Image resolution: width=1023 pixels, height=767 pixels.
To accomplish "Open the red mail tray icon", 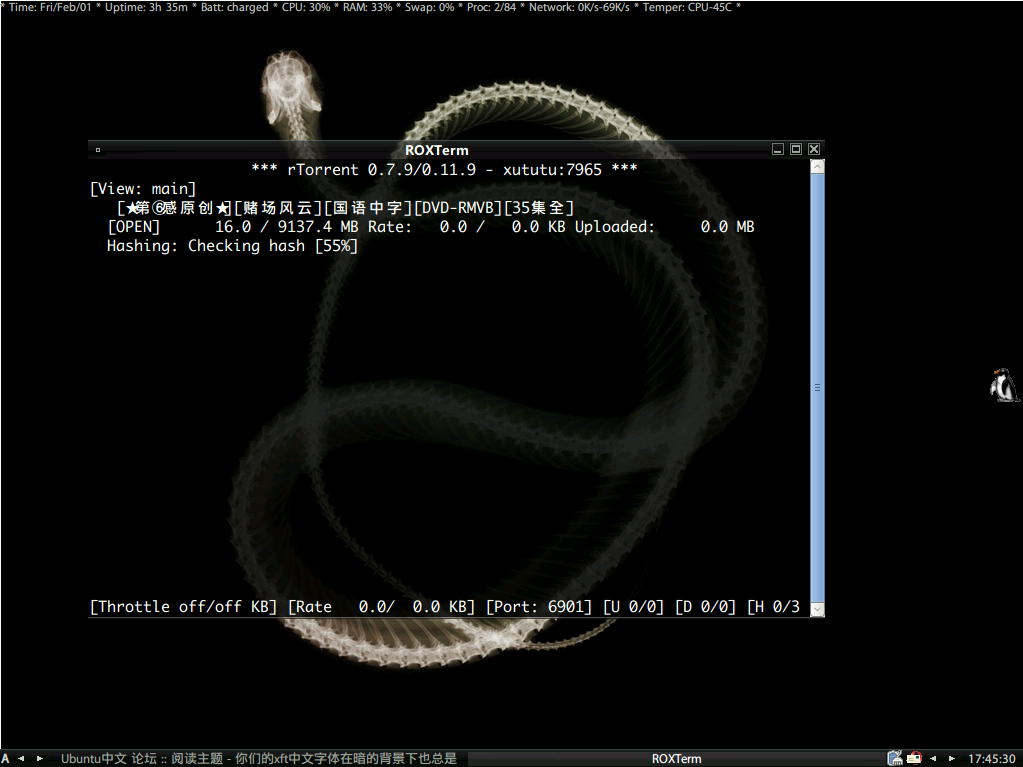I will (914, 758).
